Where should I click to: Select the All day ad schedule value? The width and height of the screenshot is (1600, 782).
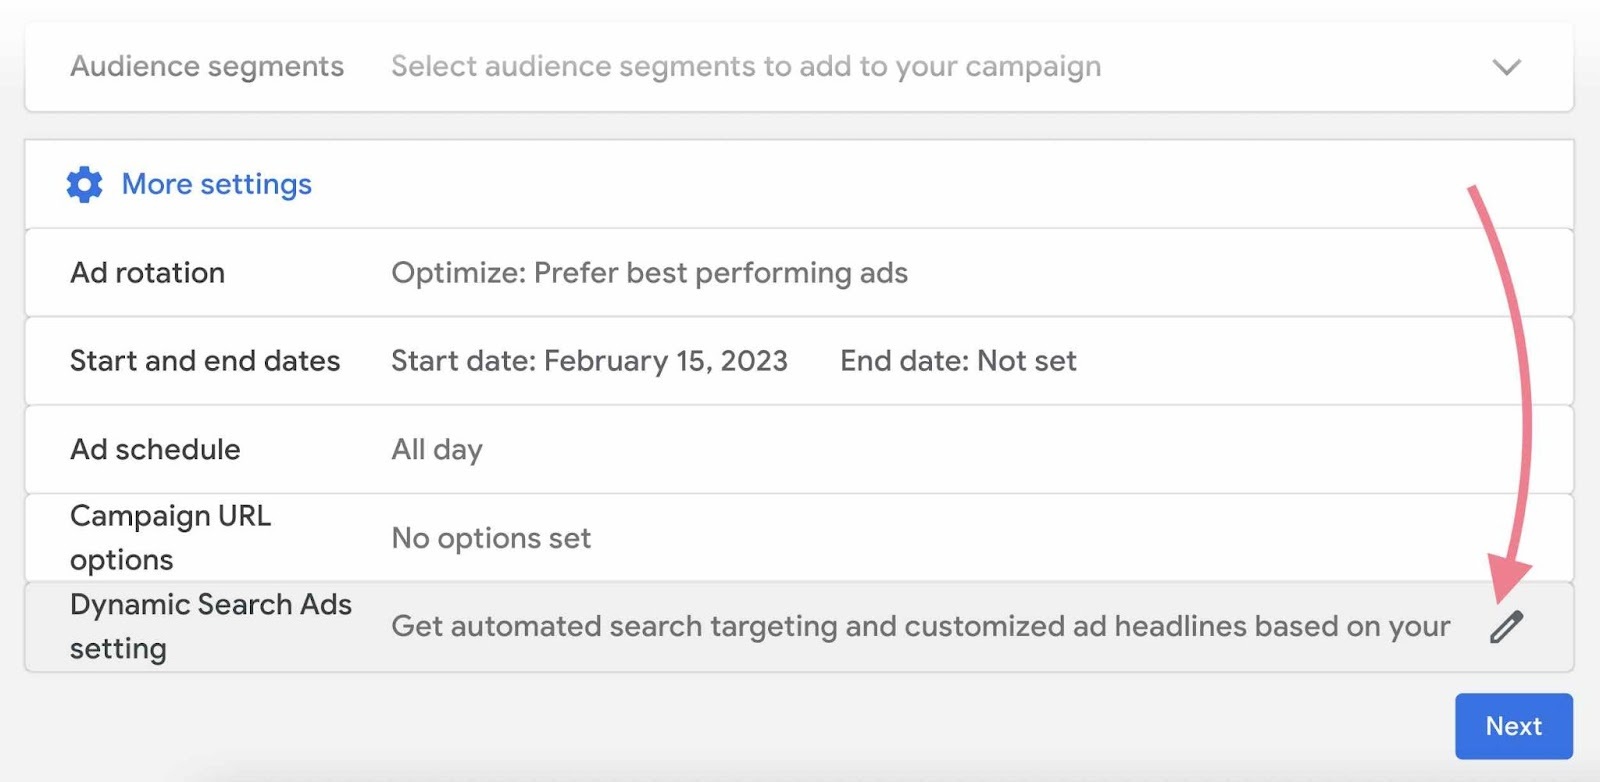437,449
